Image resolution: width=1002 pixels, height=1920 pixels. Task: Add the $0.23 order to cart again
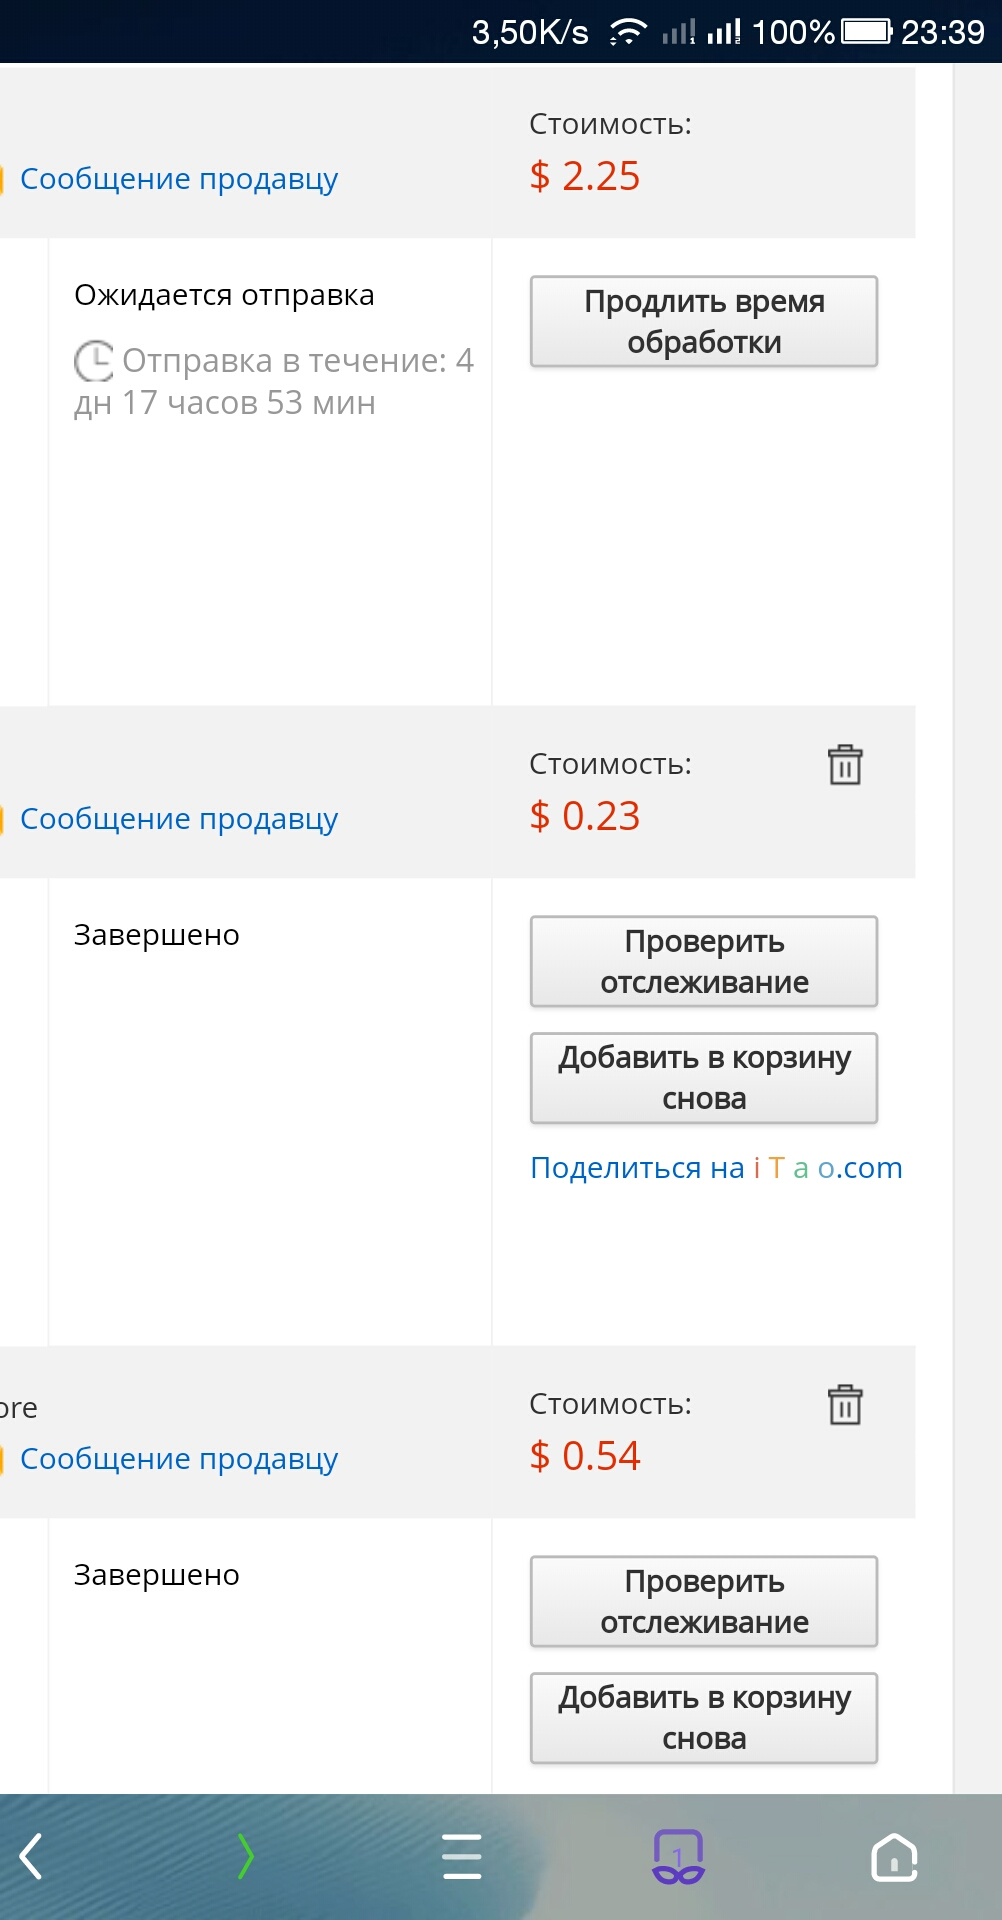click(704, 1078)
